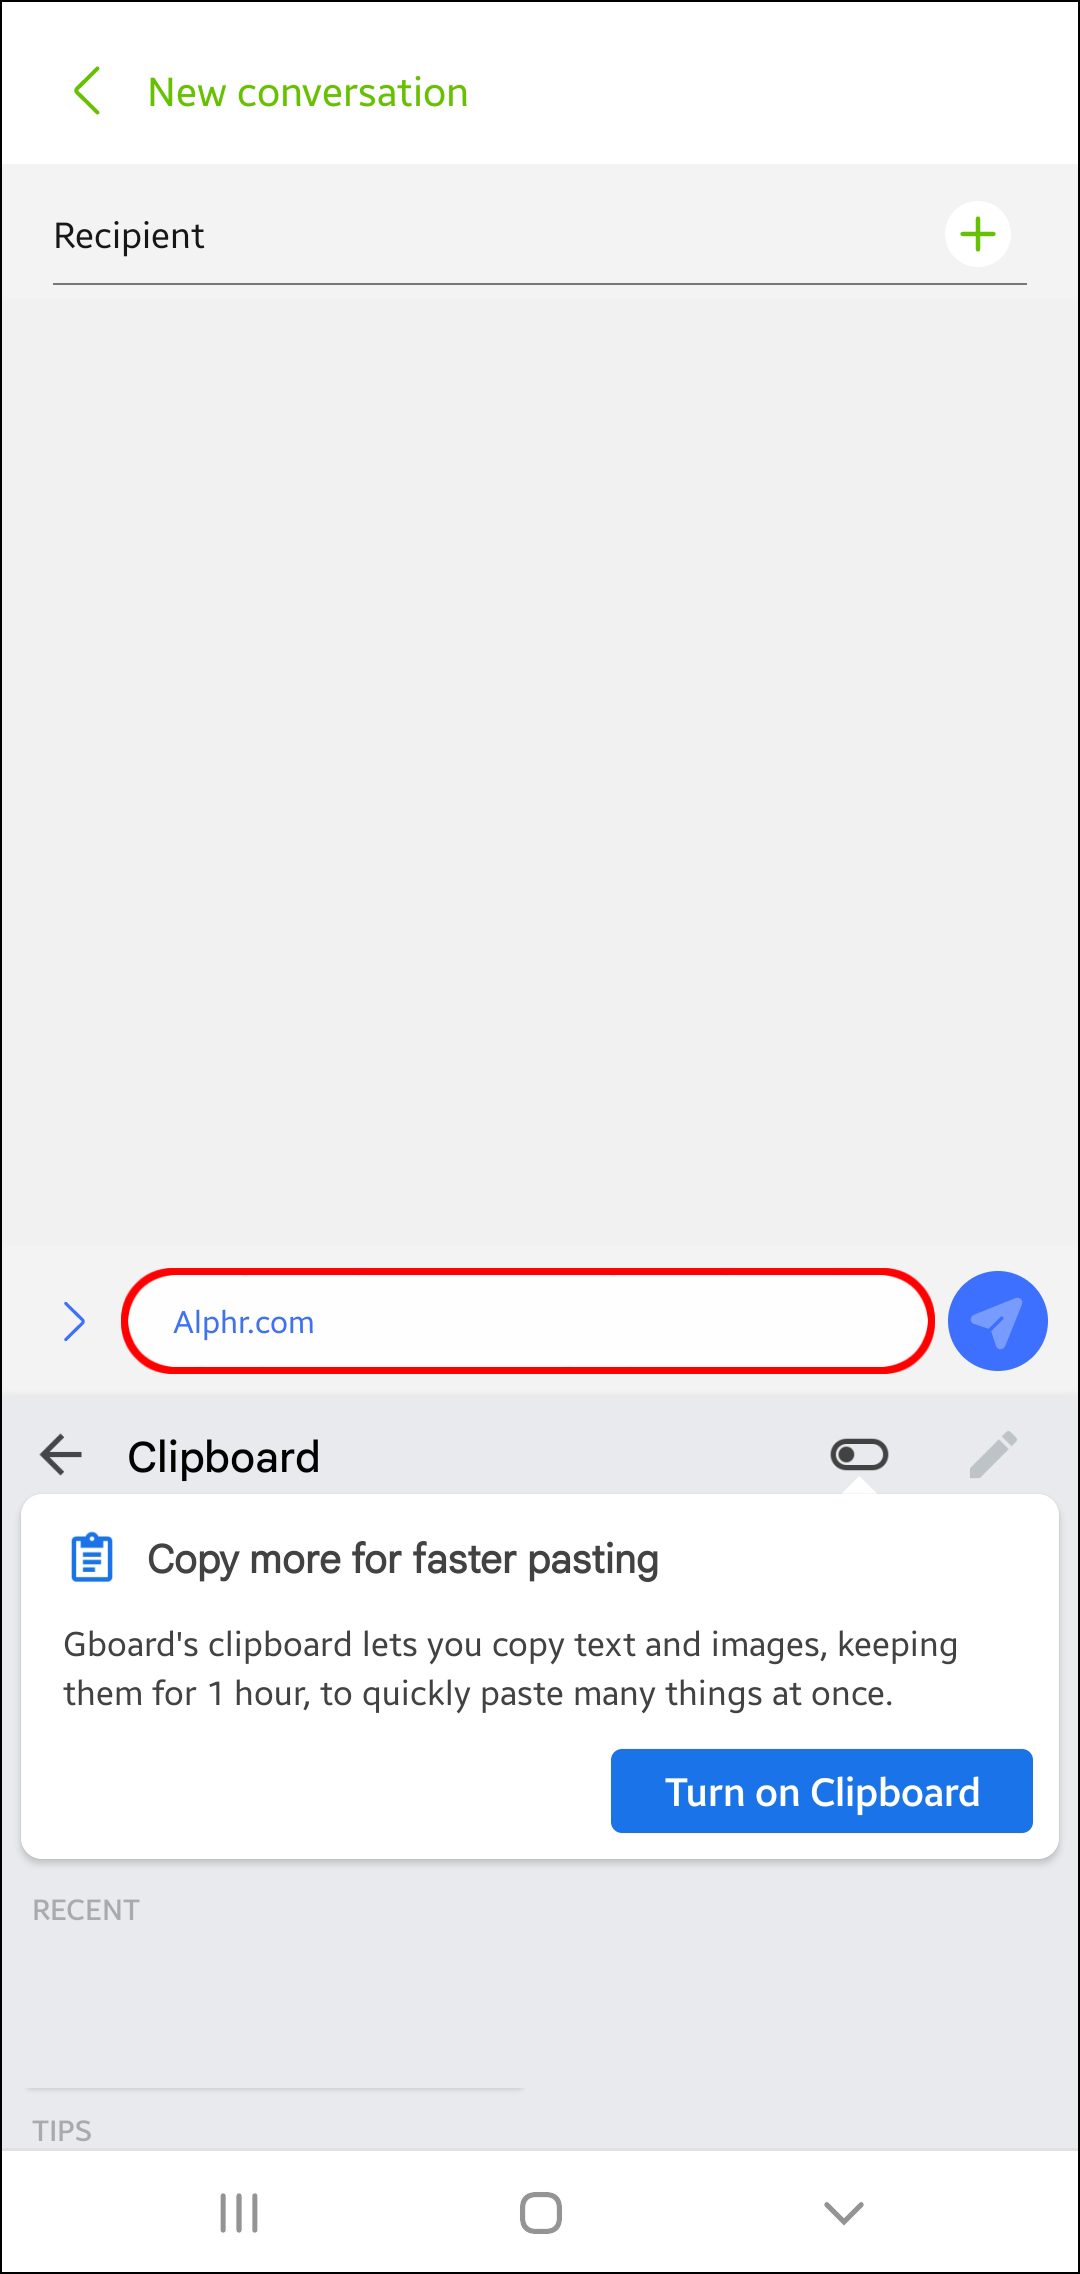Add a recipient with the plus icon
Image resolution: width=1080 pixels, height=2274 pixels.
(977, 235)
